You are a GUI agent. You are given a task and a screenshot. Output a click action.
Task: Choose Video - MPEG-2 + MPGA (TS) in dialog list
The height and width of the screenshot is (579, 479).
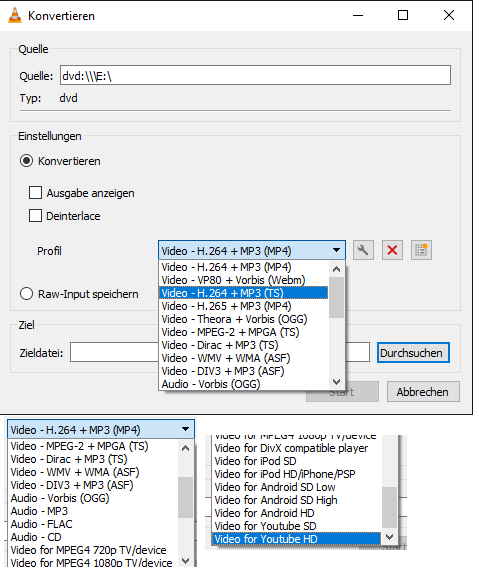[x=243, y=332]
